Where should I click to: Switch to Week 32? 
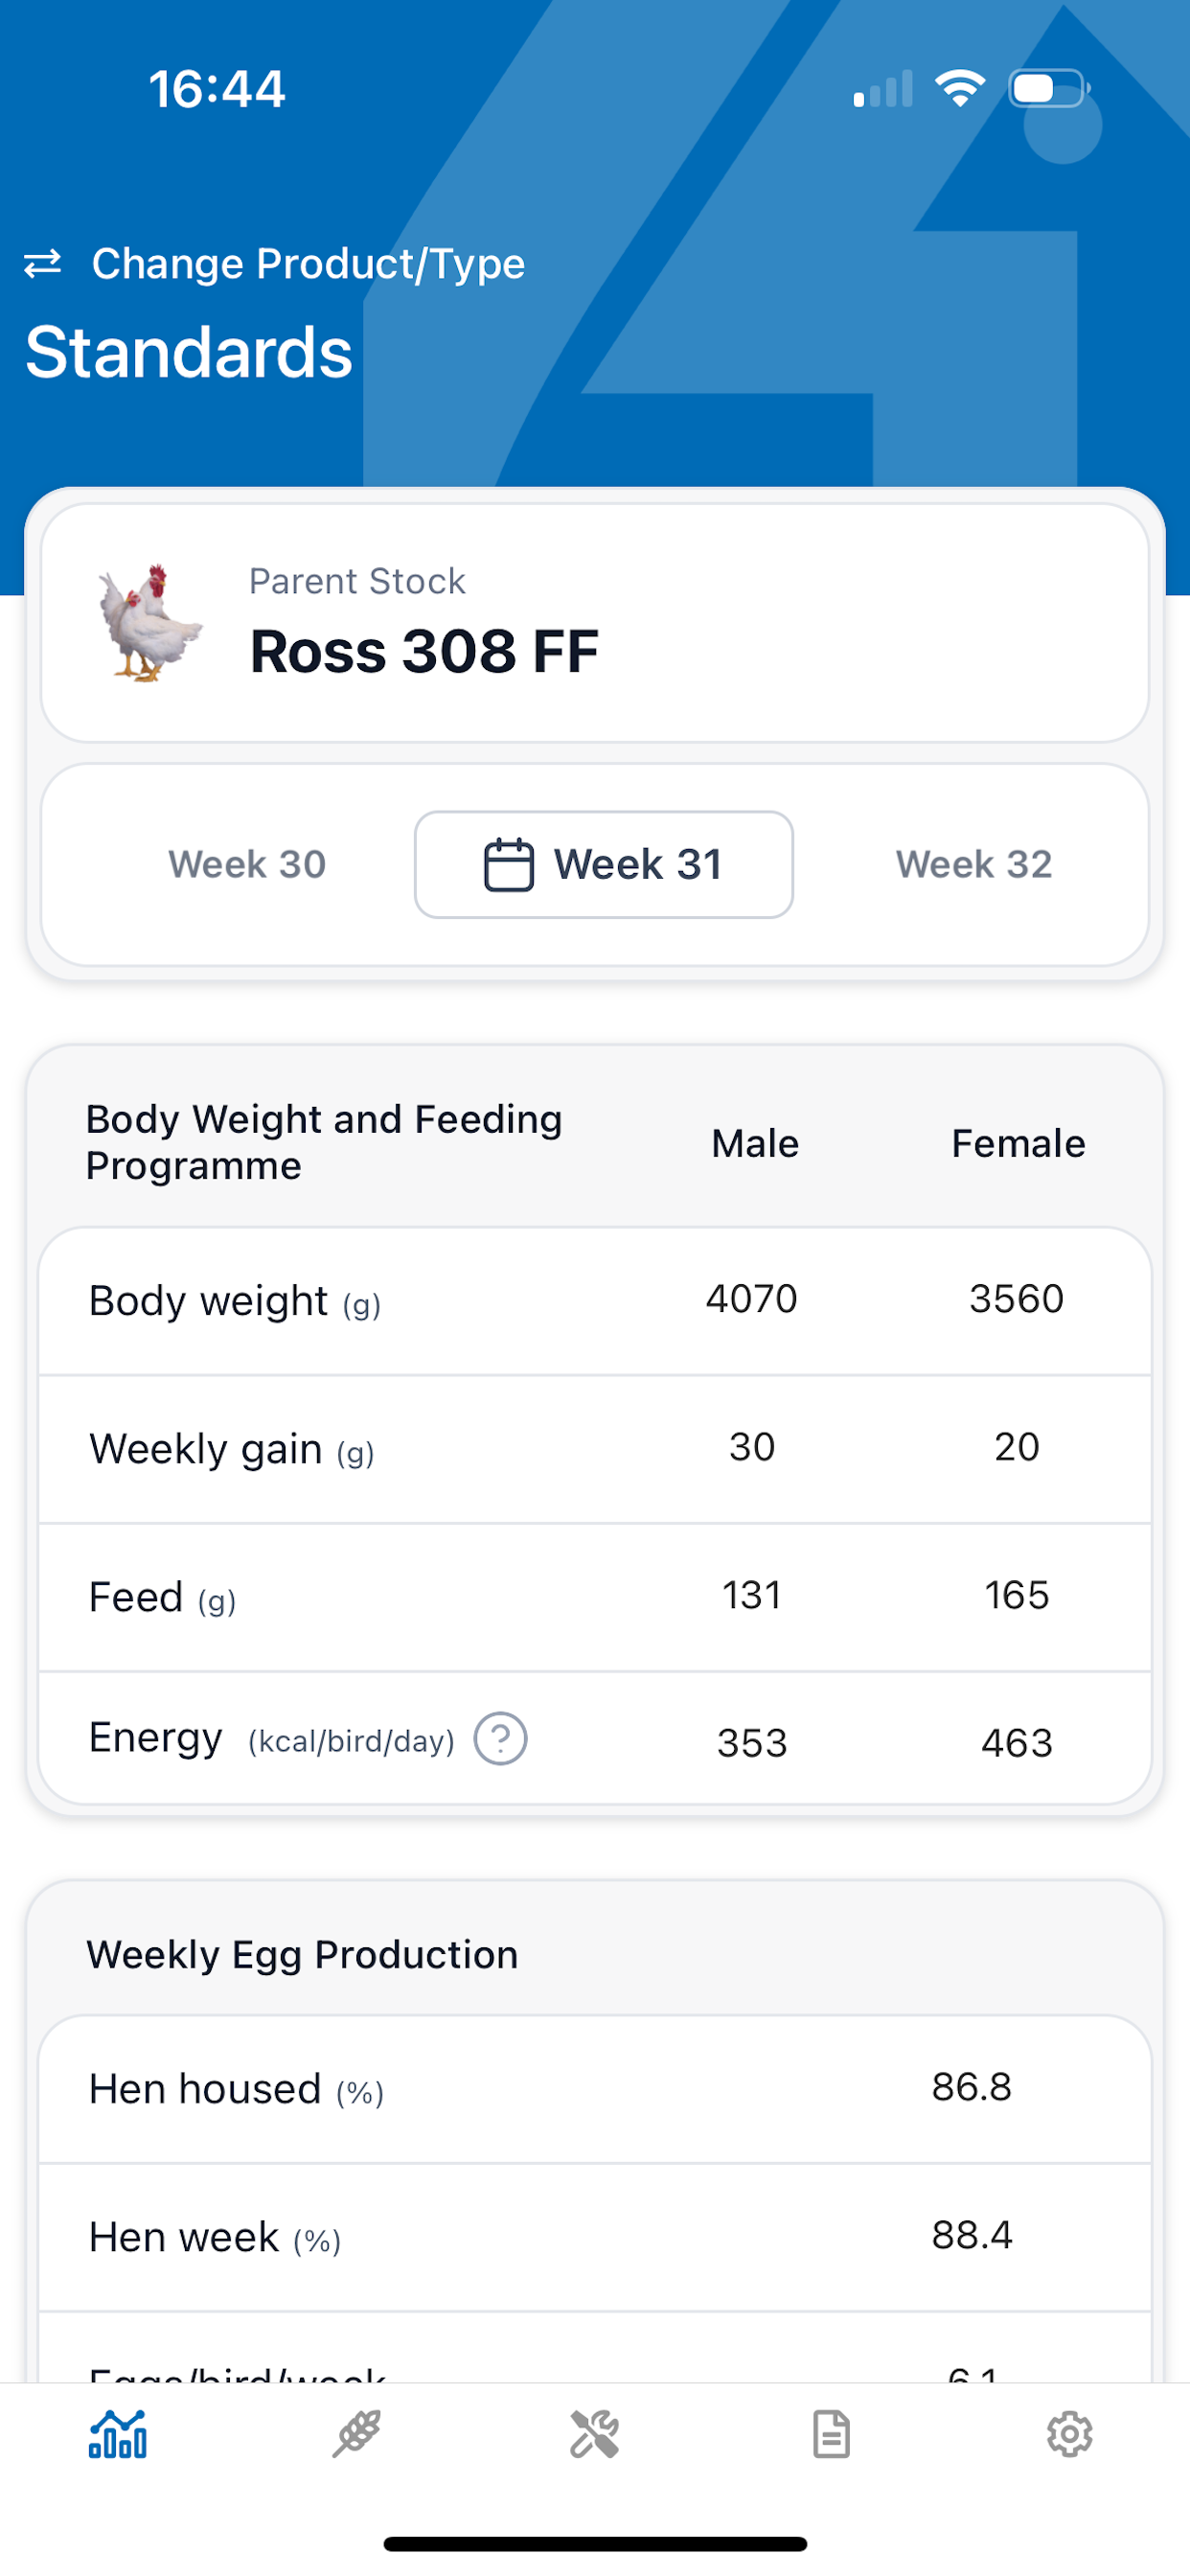point(973,865)
